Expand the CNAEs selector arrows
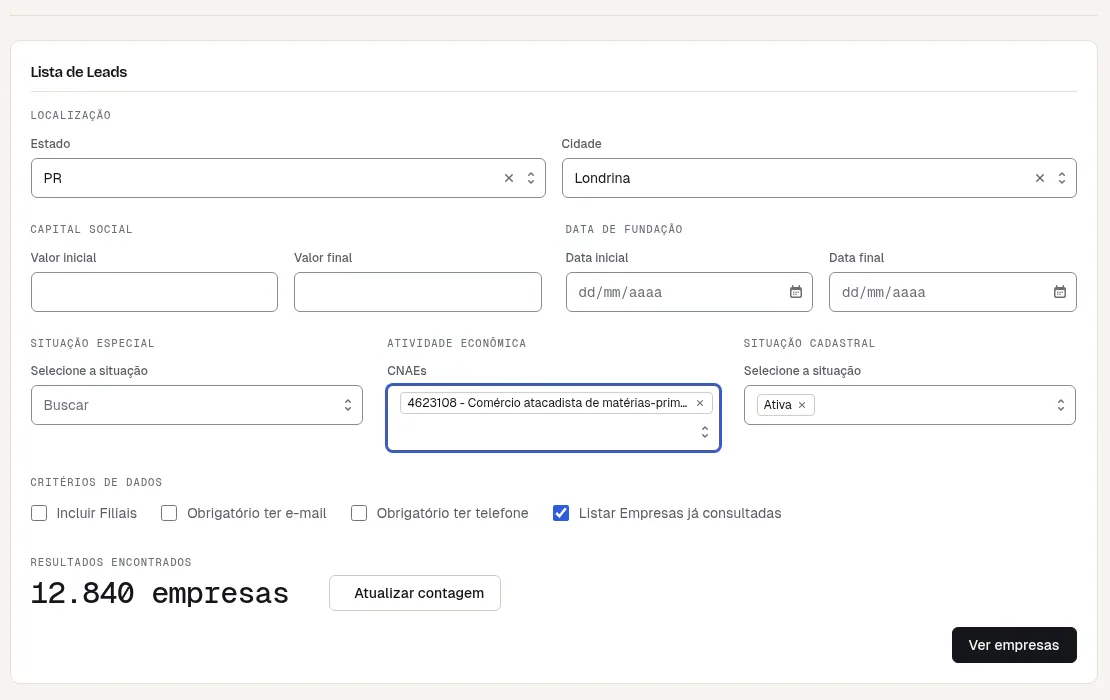 point(705,432)
